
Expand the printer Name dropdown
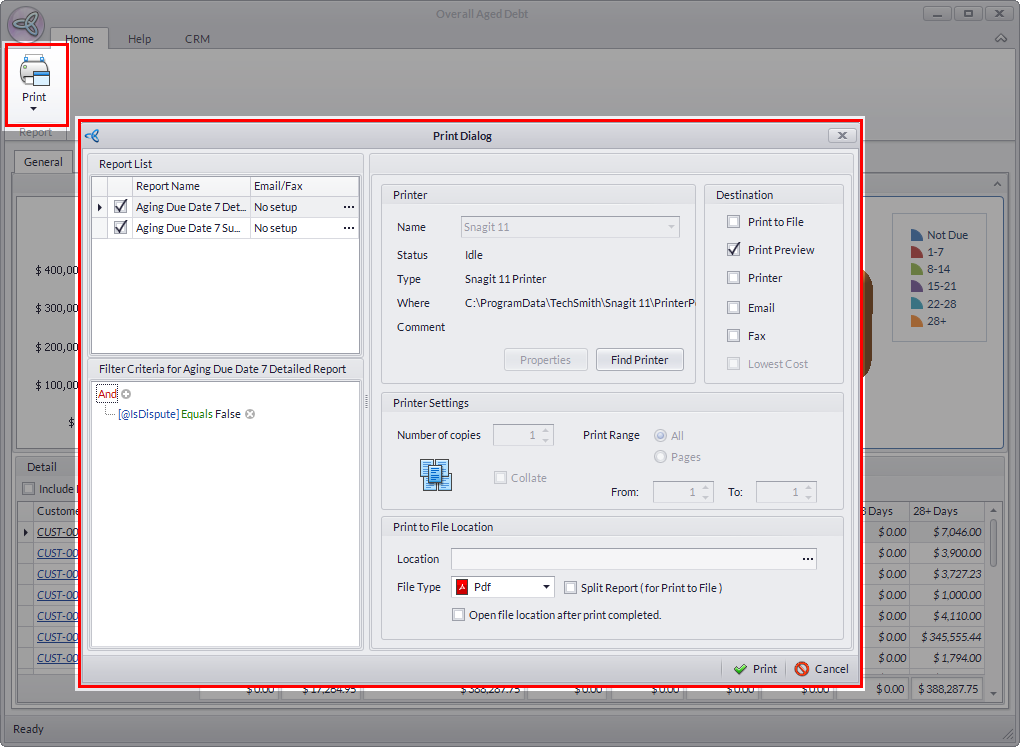coord(671,227)
